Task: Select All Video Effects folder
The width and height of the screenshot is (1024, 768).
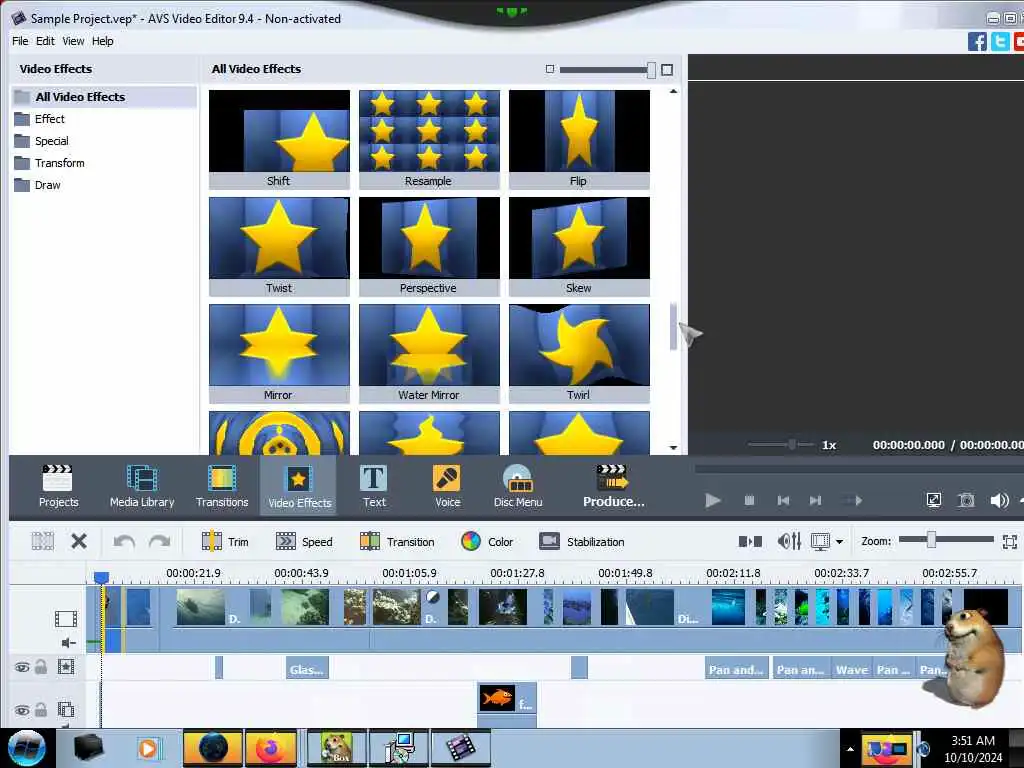Action: click(104, 97)
